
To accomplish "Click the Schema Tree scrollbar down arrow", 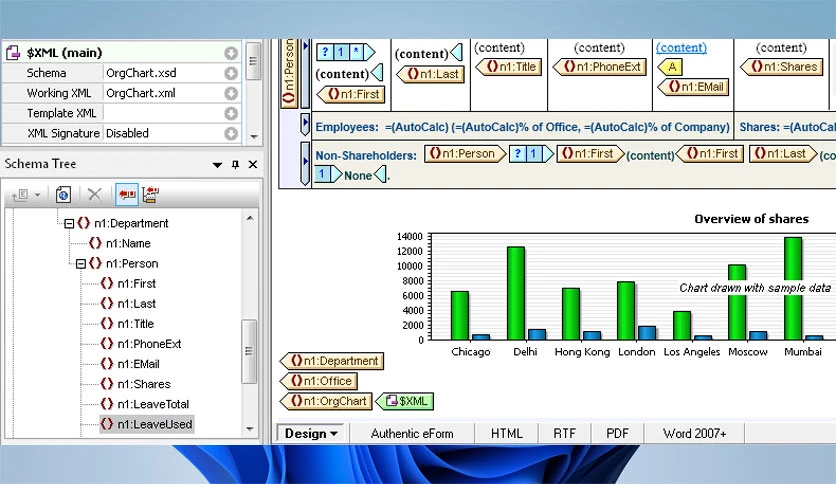I will (250, 429).
